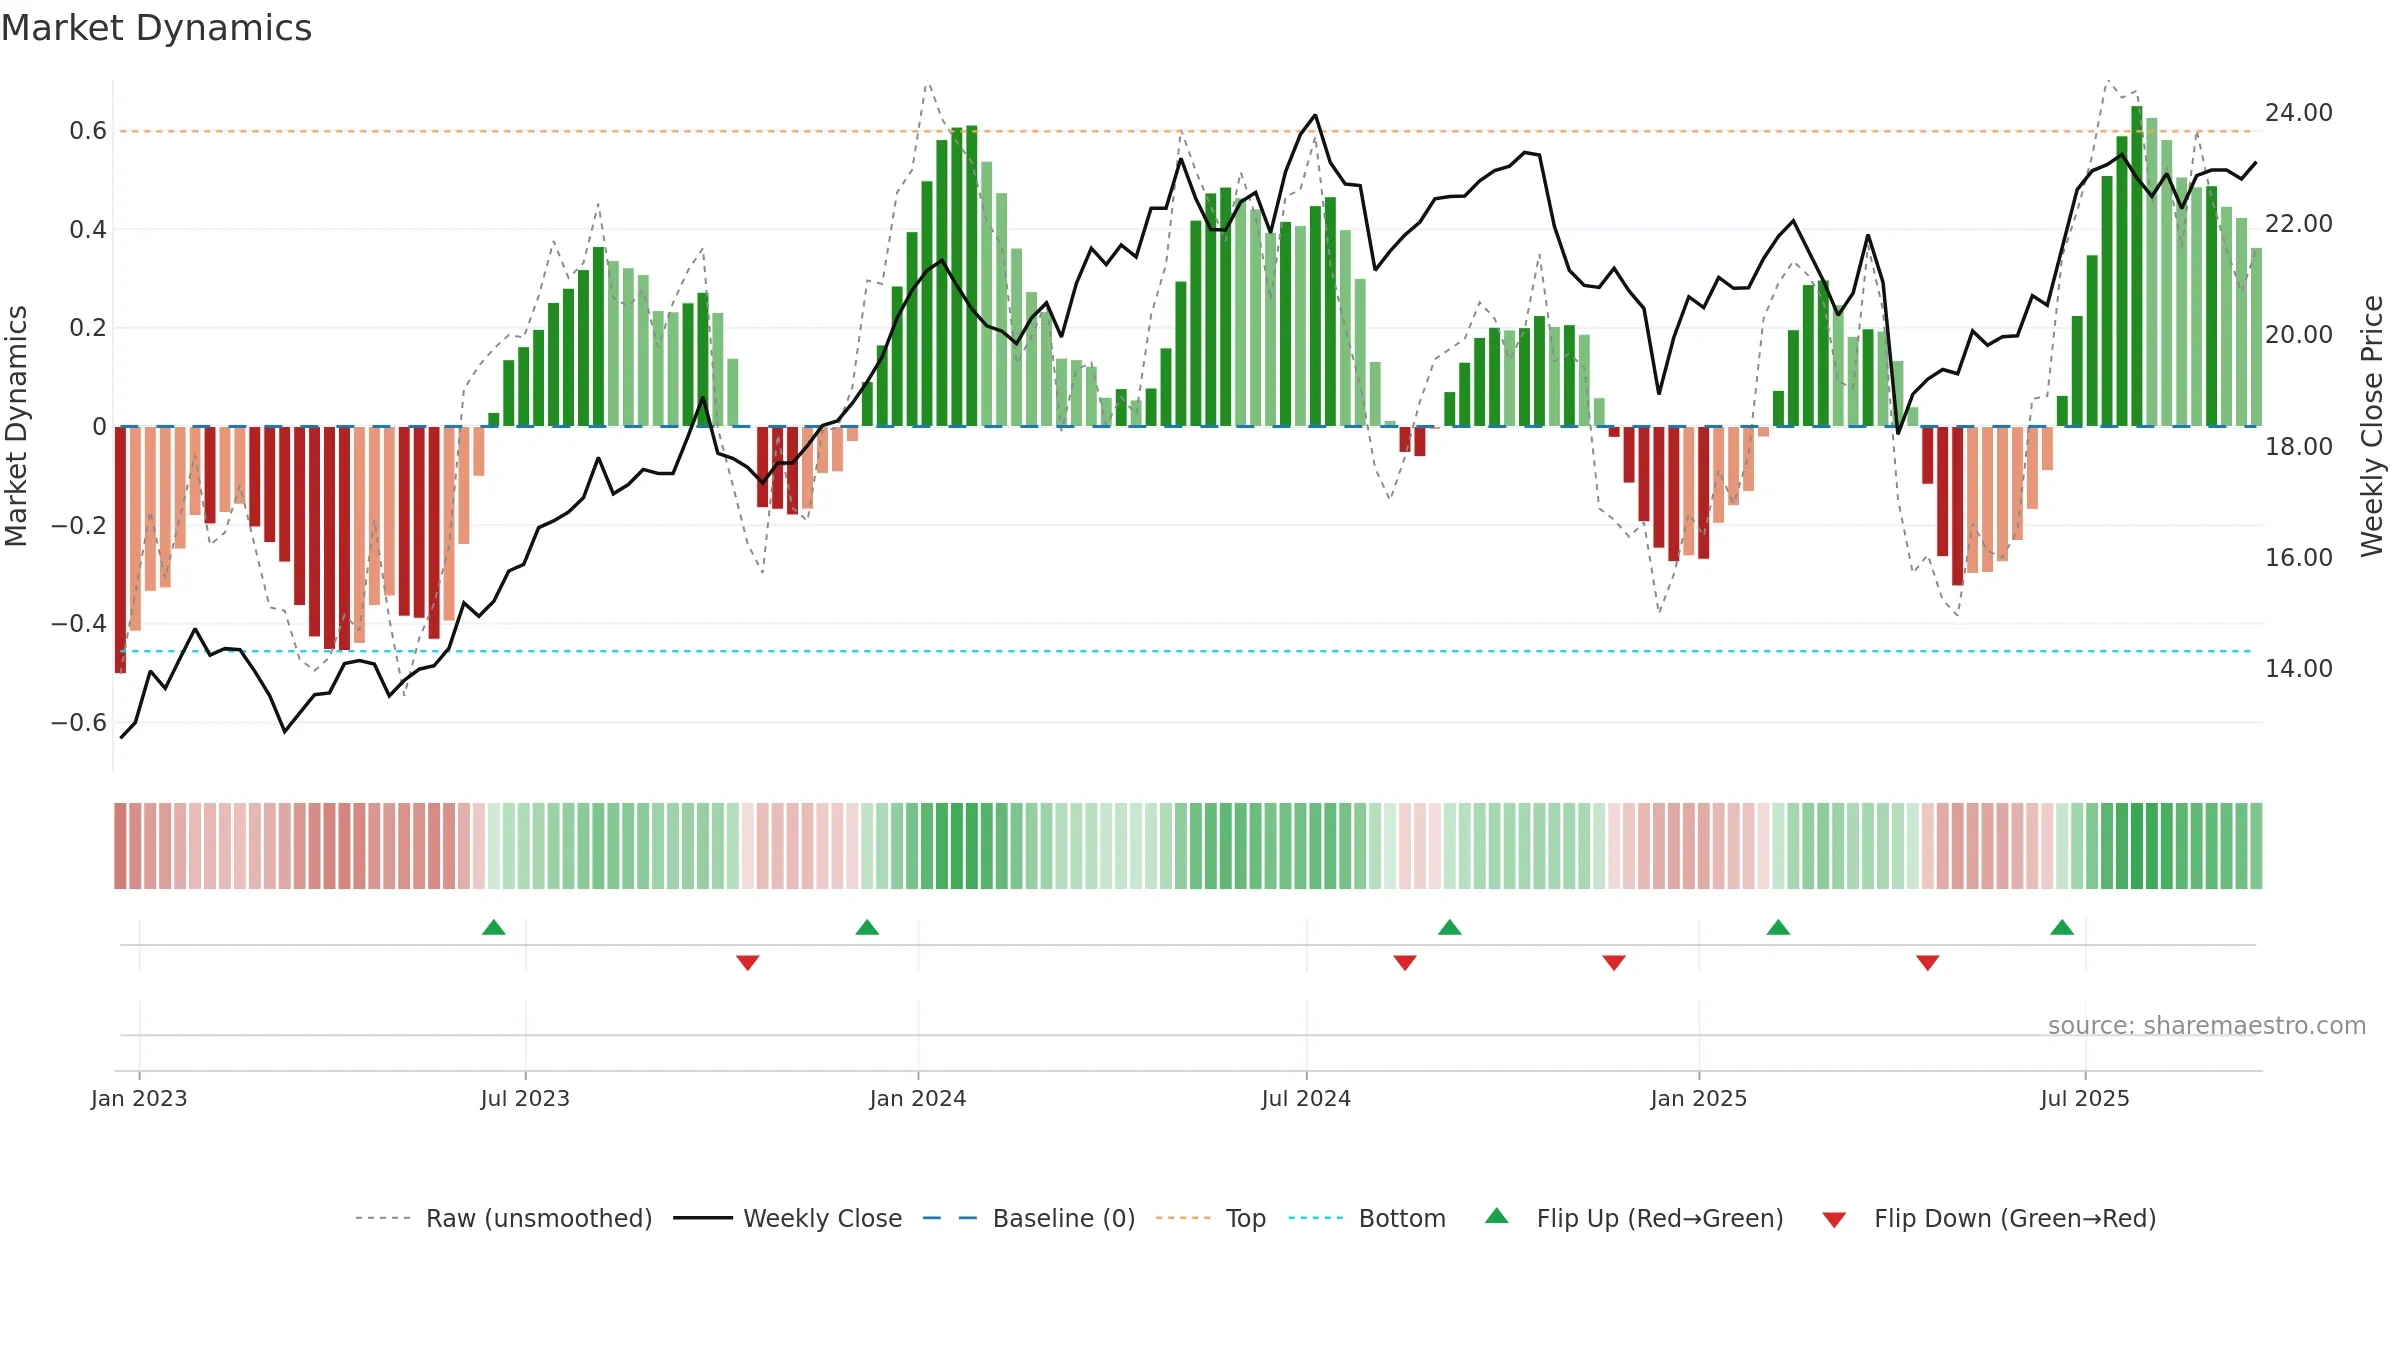
Task: Click the −0.6 left axis label
Action: [x=79, y=722]
